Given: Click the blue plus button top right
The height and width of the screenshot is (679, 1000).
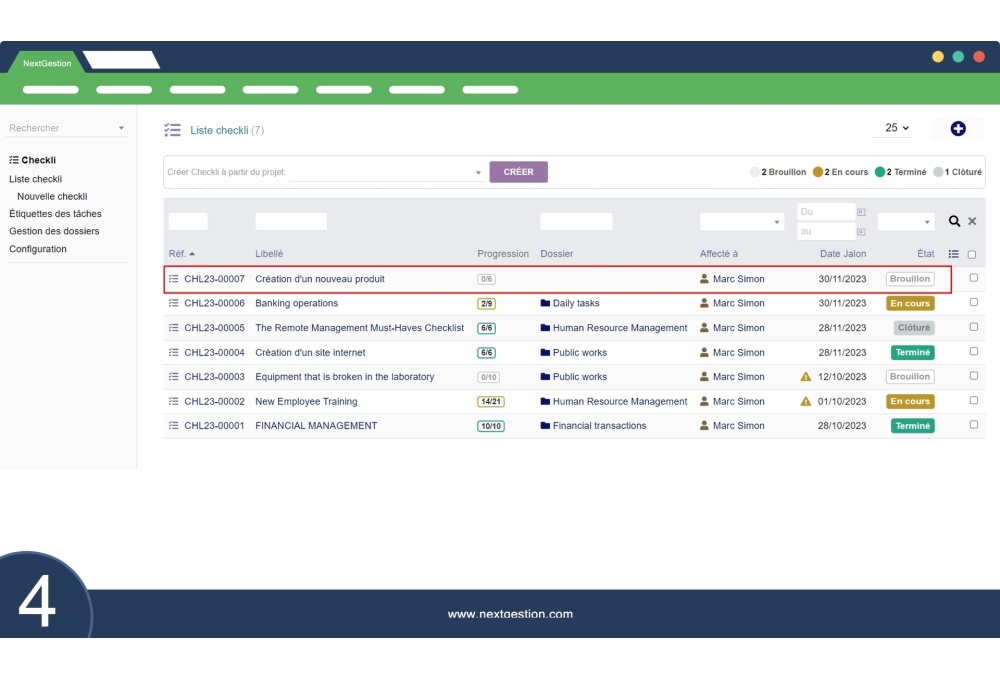Looking at the screenshot, I should (958, 128).
